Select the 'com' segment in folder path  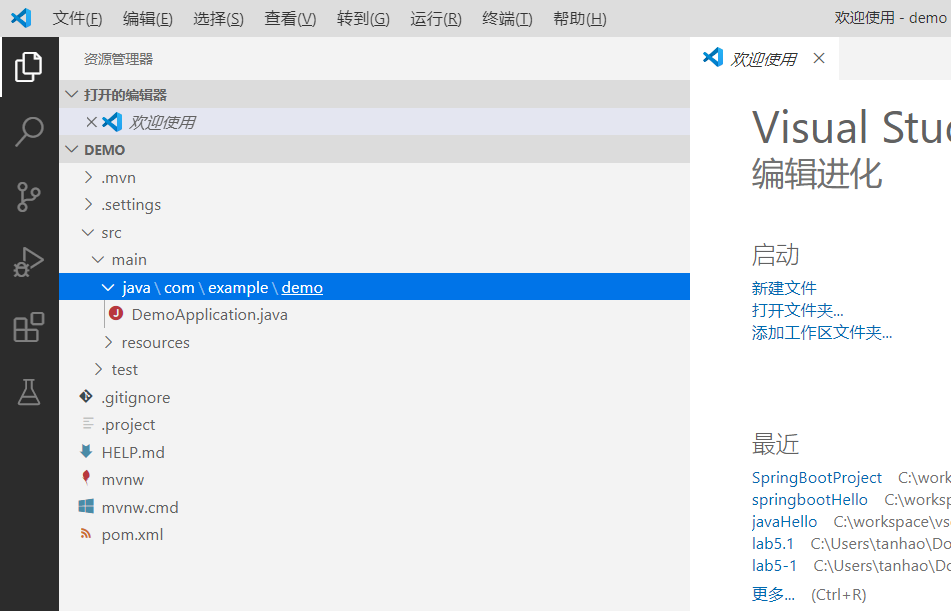179,288
